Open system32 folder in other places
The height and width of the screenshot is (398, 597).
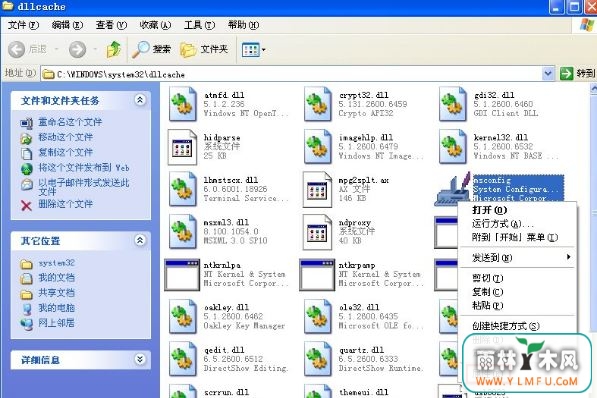click(x=56, y=263)
